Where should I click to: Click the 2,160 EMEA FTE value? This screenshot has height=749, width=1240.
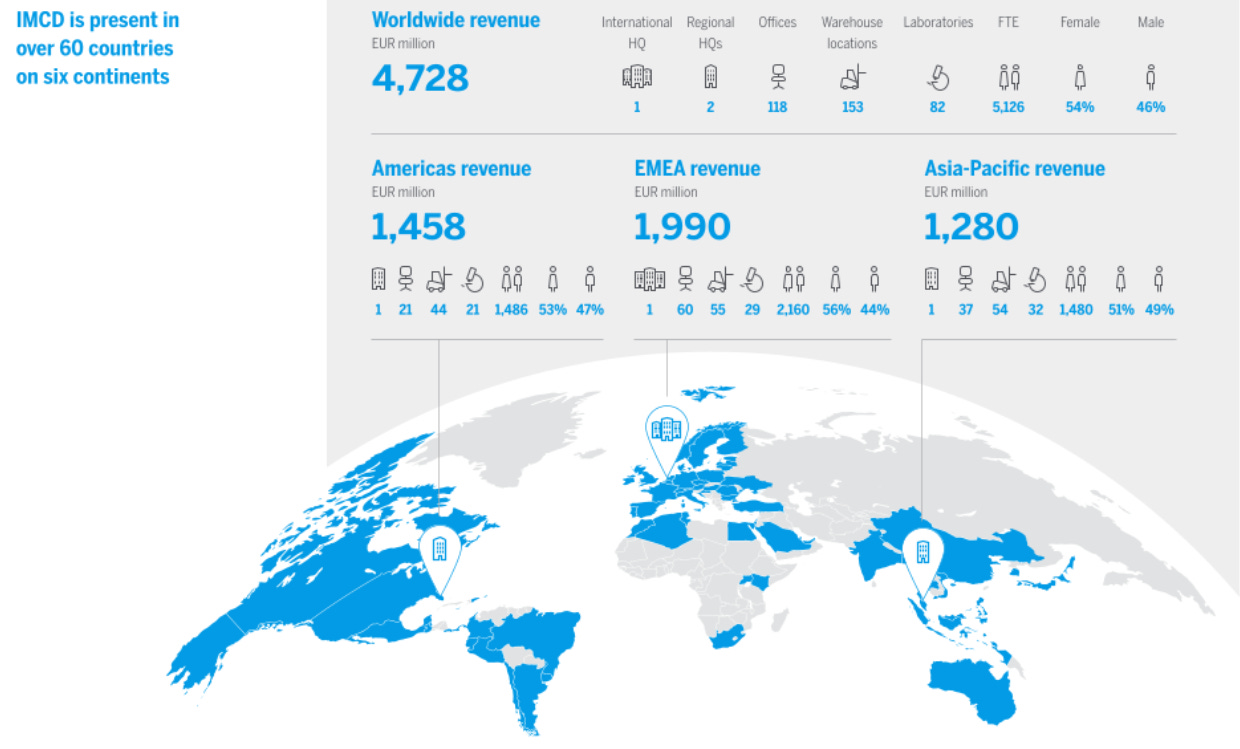click(793, 310)
